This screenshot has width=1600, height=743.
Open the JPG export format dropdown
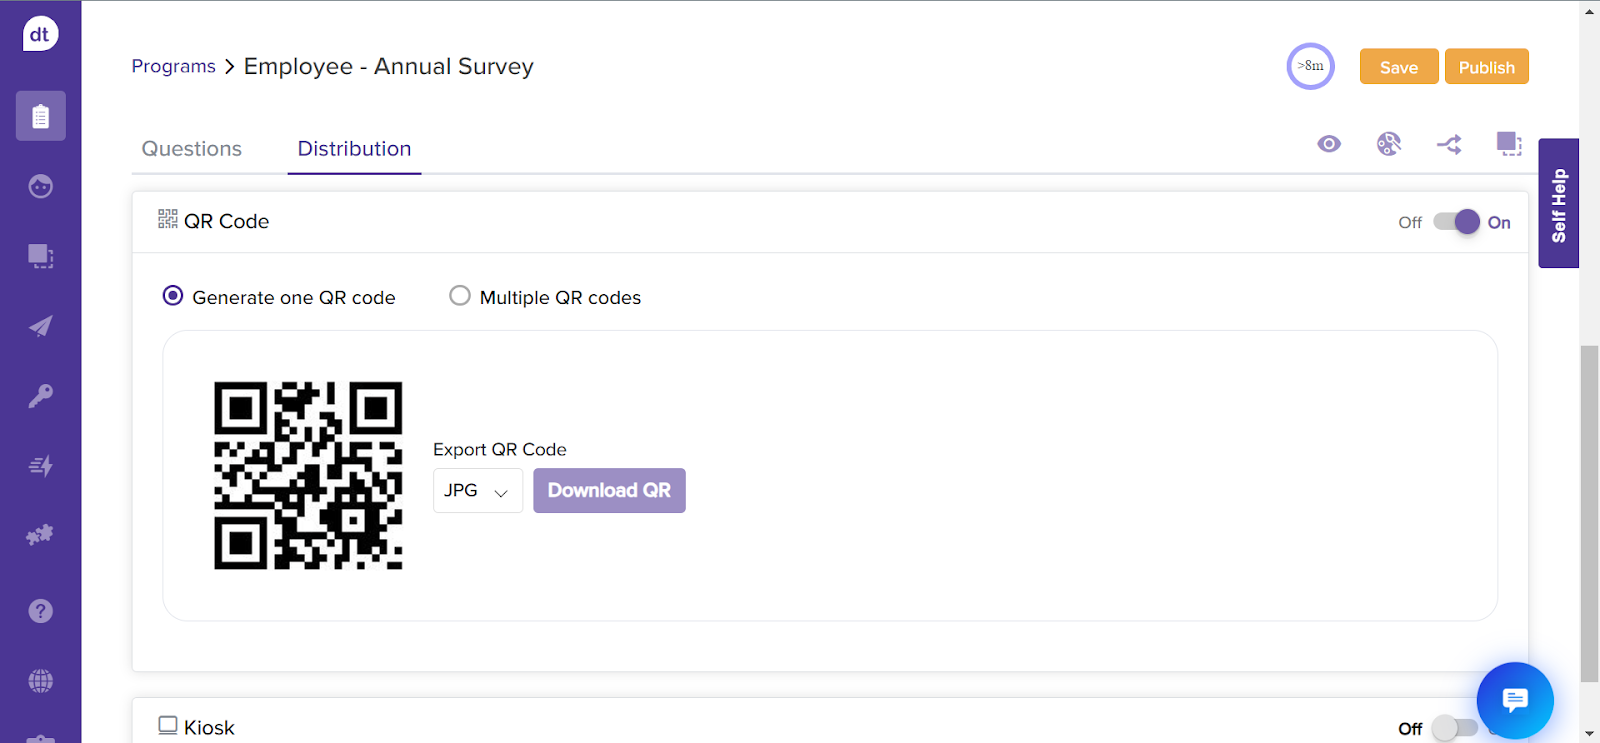point(477,491)
